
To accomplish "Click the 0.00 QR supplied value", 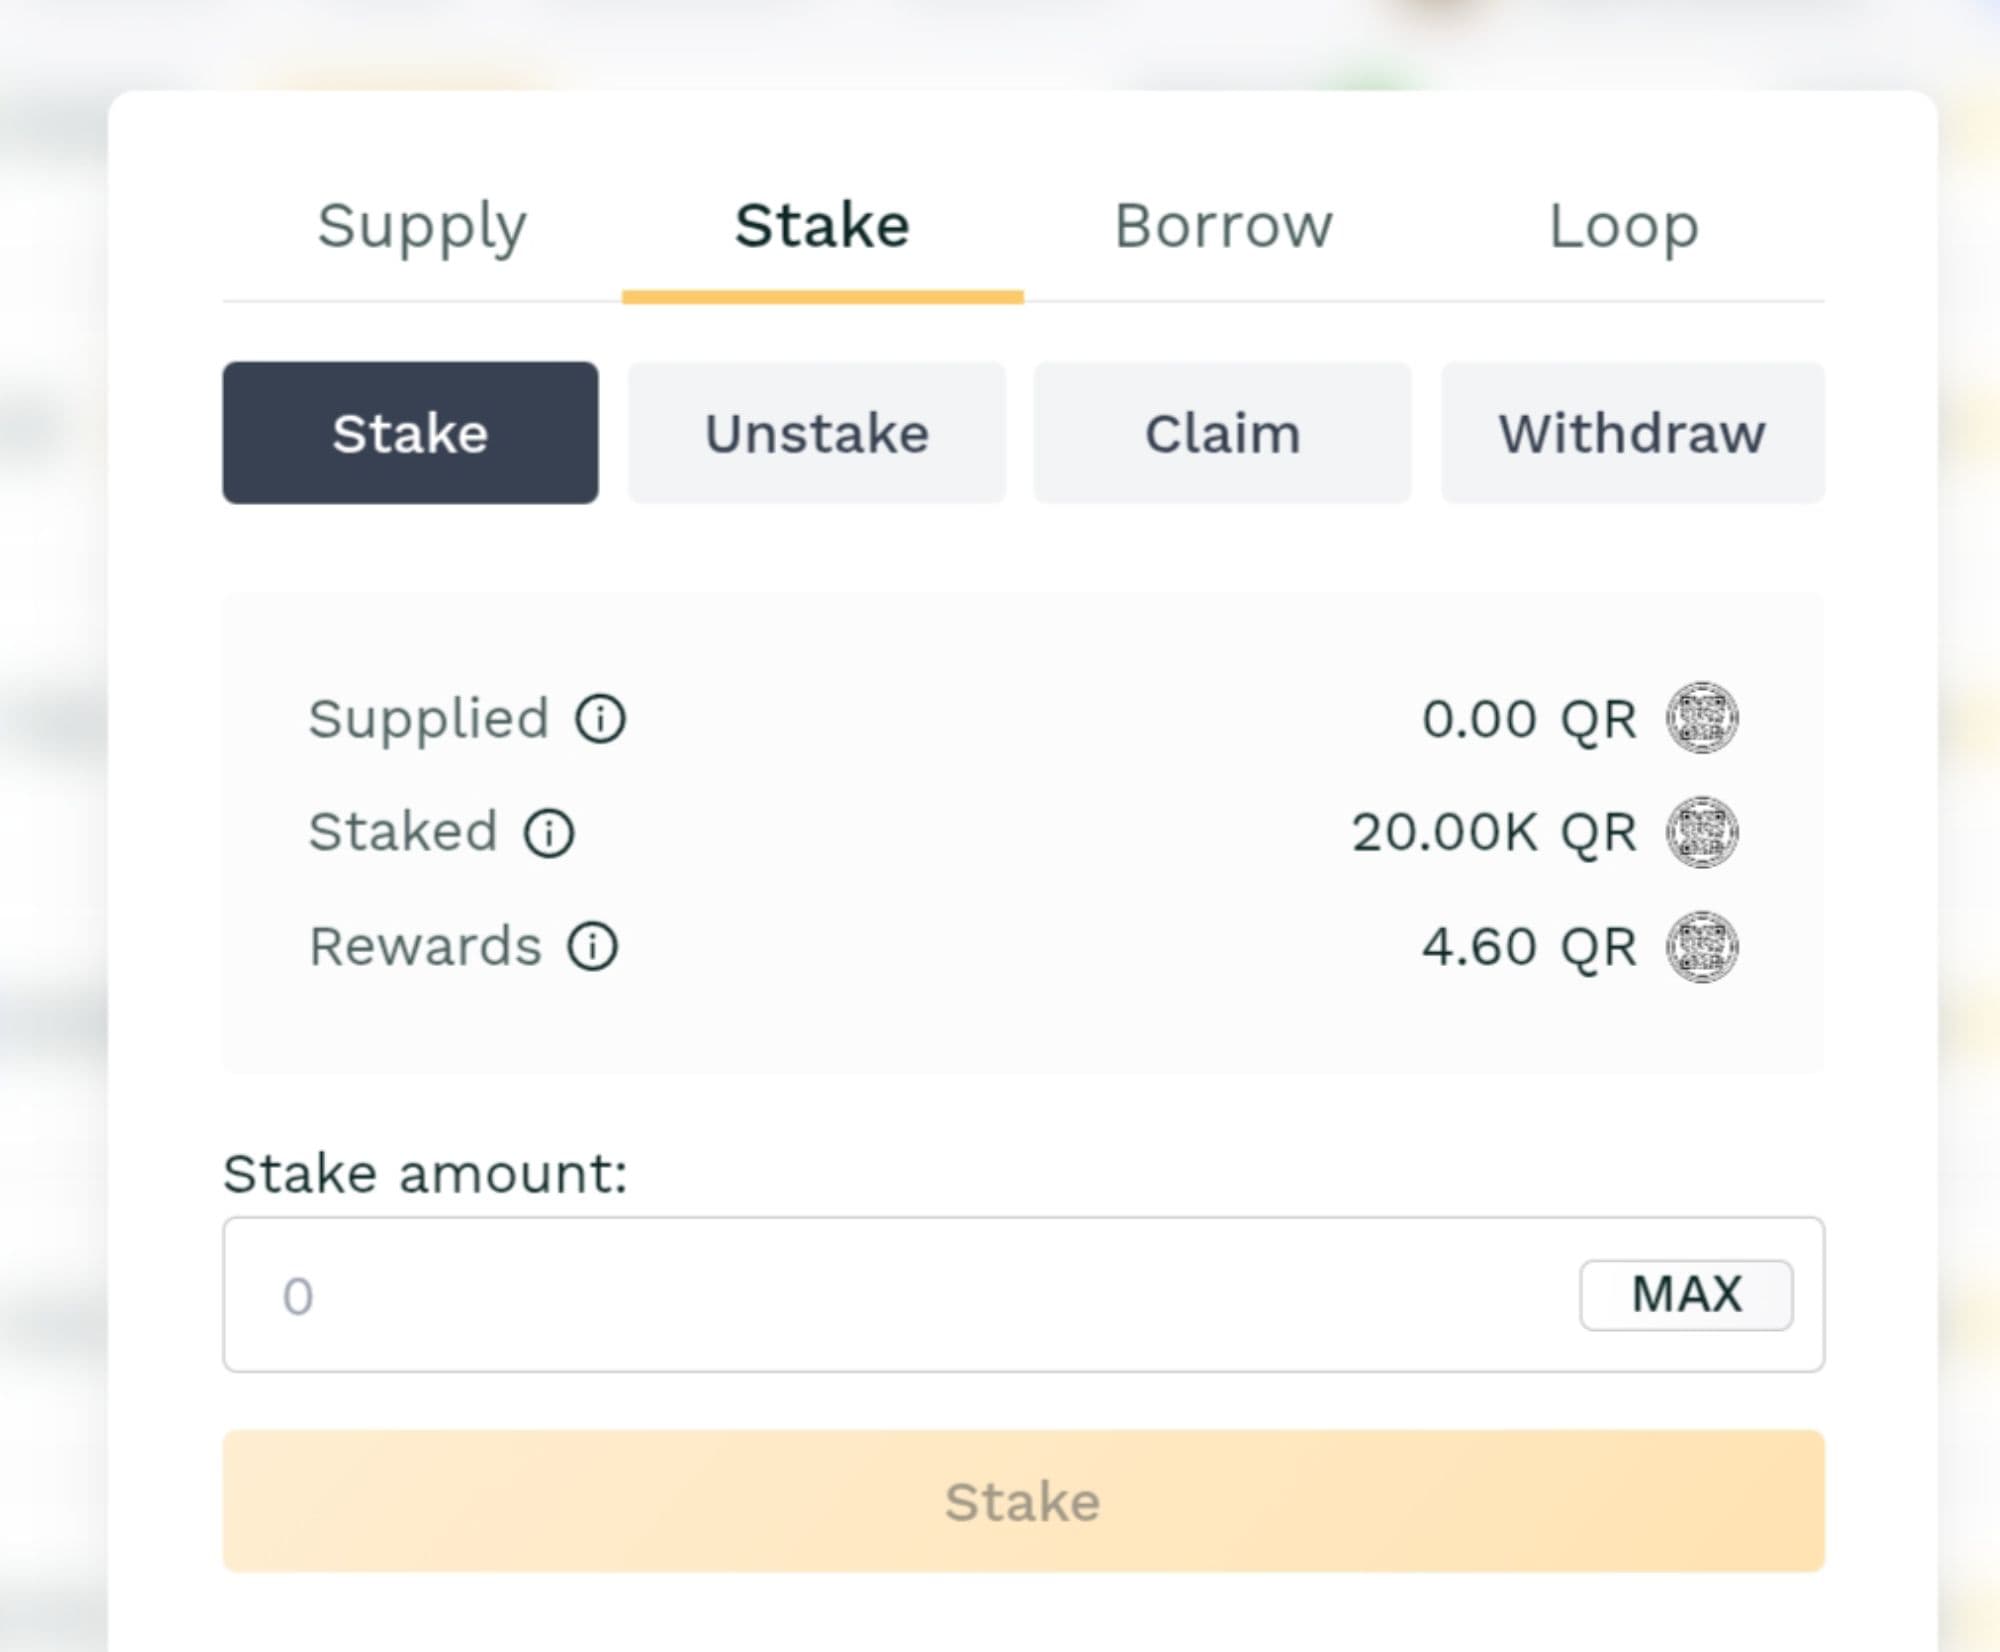I will (1529, 719).
